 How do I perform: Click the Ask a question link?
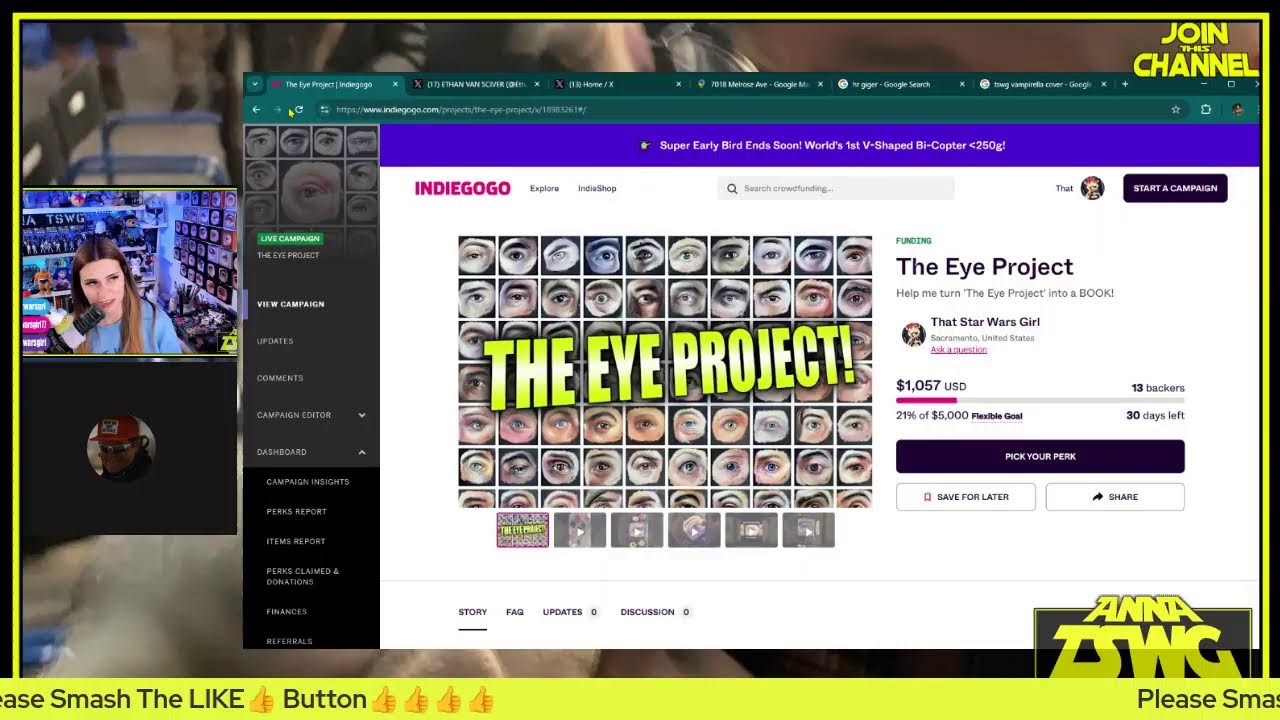tap(958, 350)
